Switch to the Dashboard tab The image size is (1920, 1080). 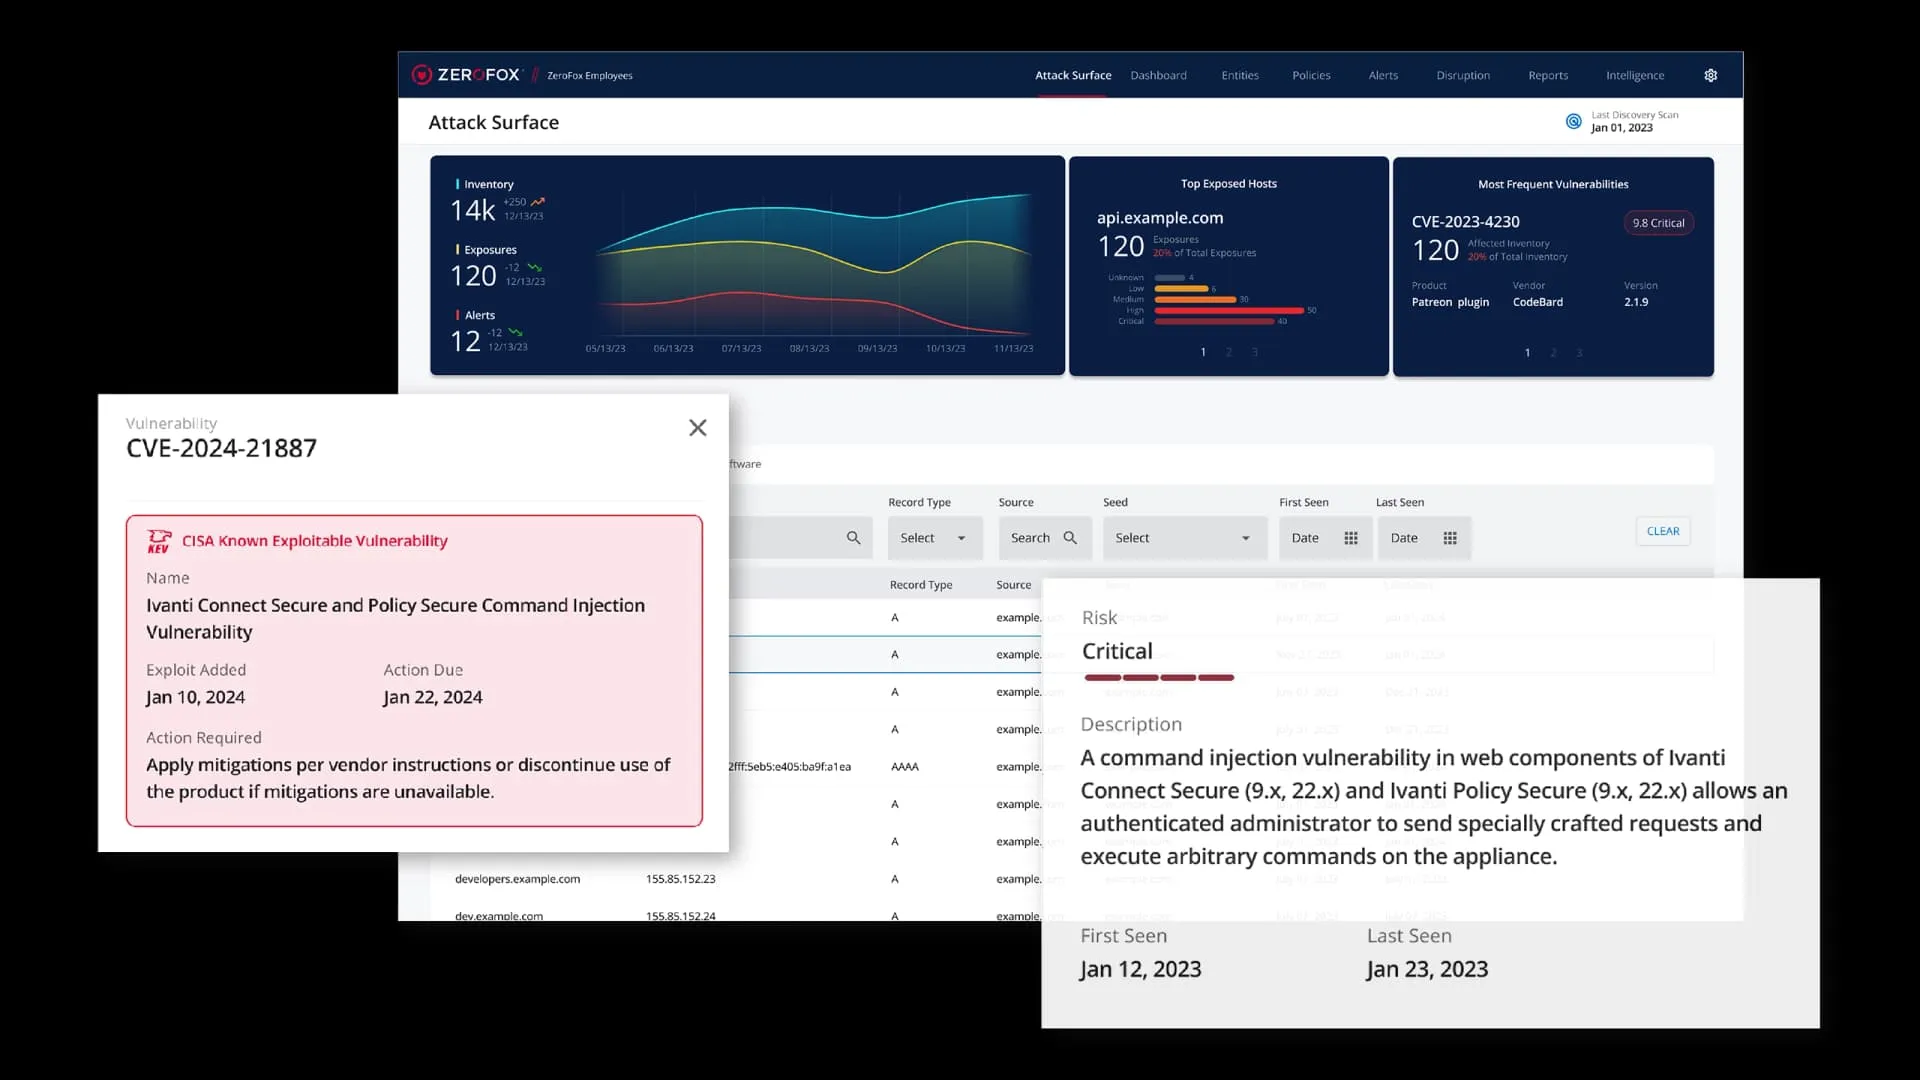tap(1158, 75)
